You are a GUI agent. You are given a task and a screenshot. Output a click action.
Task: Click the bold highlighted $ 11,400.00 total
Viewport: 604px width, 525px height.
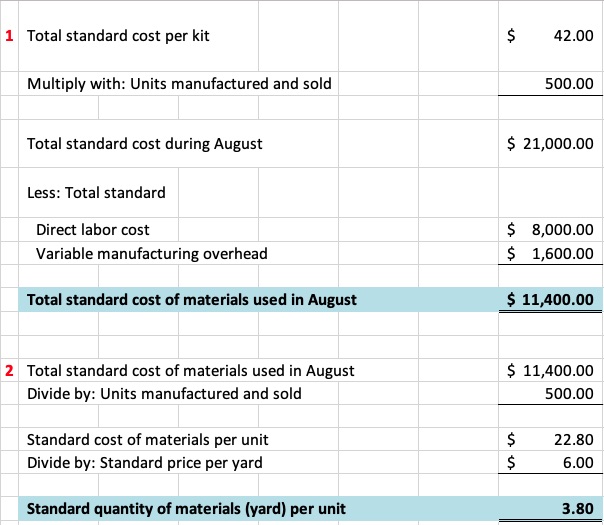tap(550, 299)
